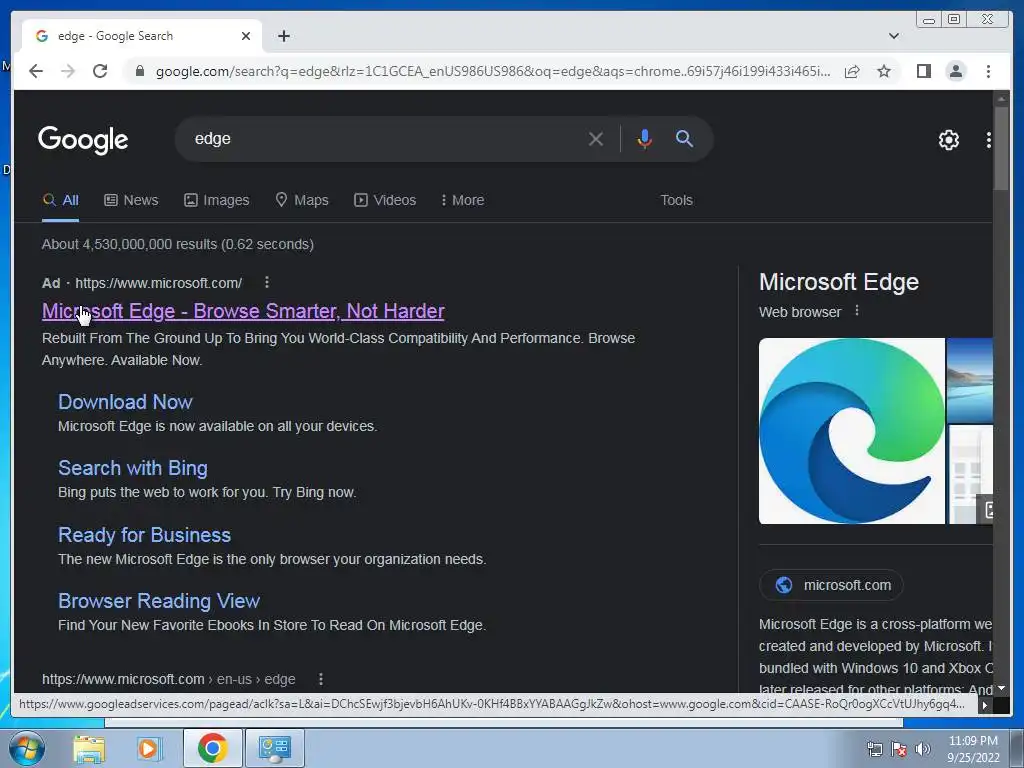Open Windows Explorer from the taskbar
1024x768 pixels.
pos(89,748)
